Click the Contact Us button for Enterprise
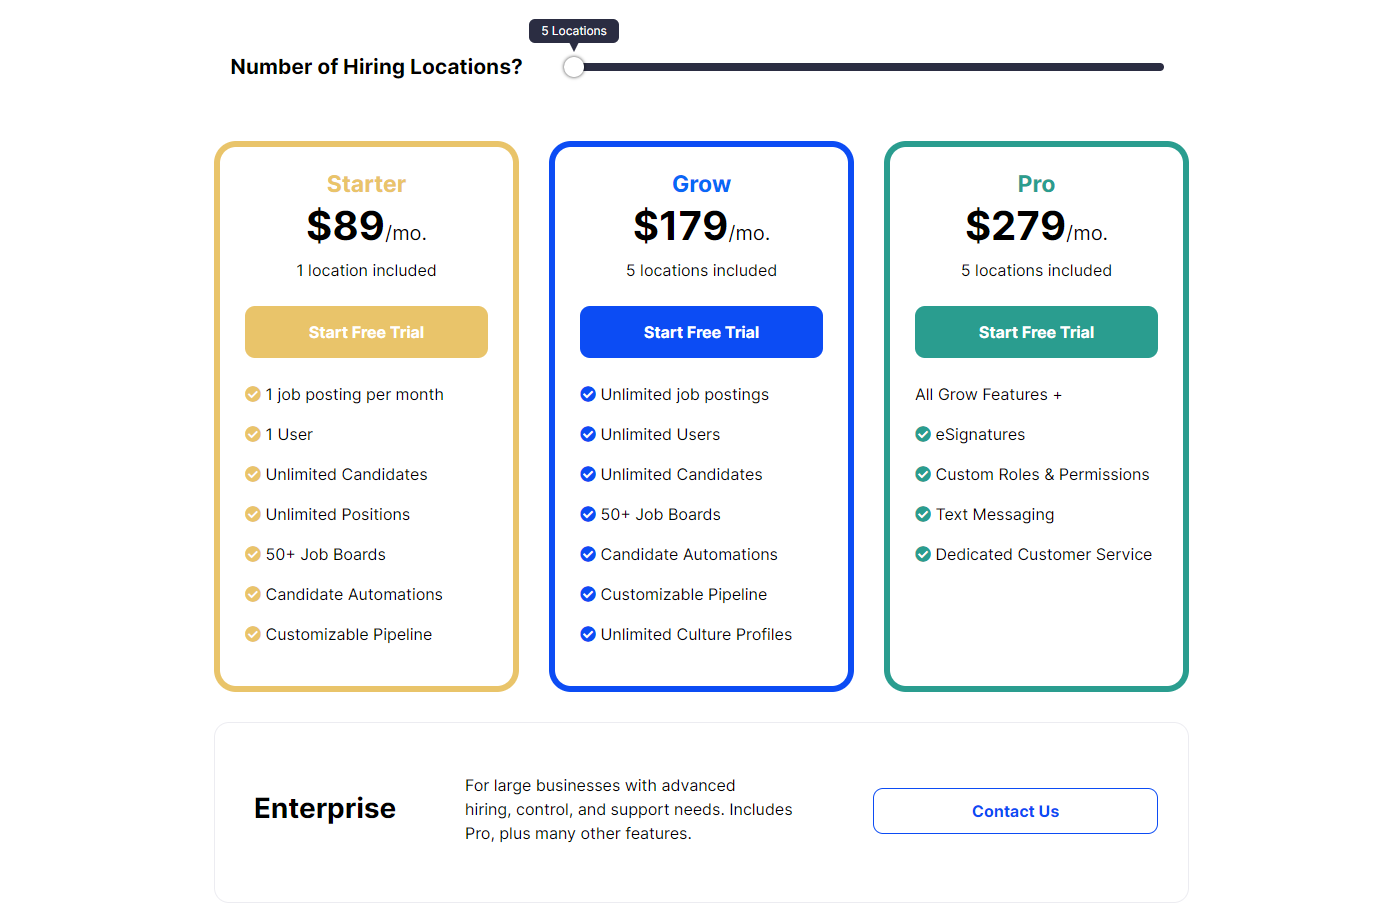This screenshot has height=919, width=1393. click(1015, 811)
